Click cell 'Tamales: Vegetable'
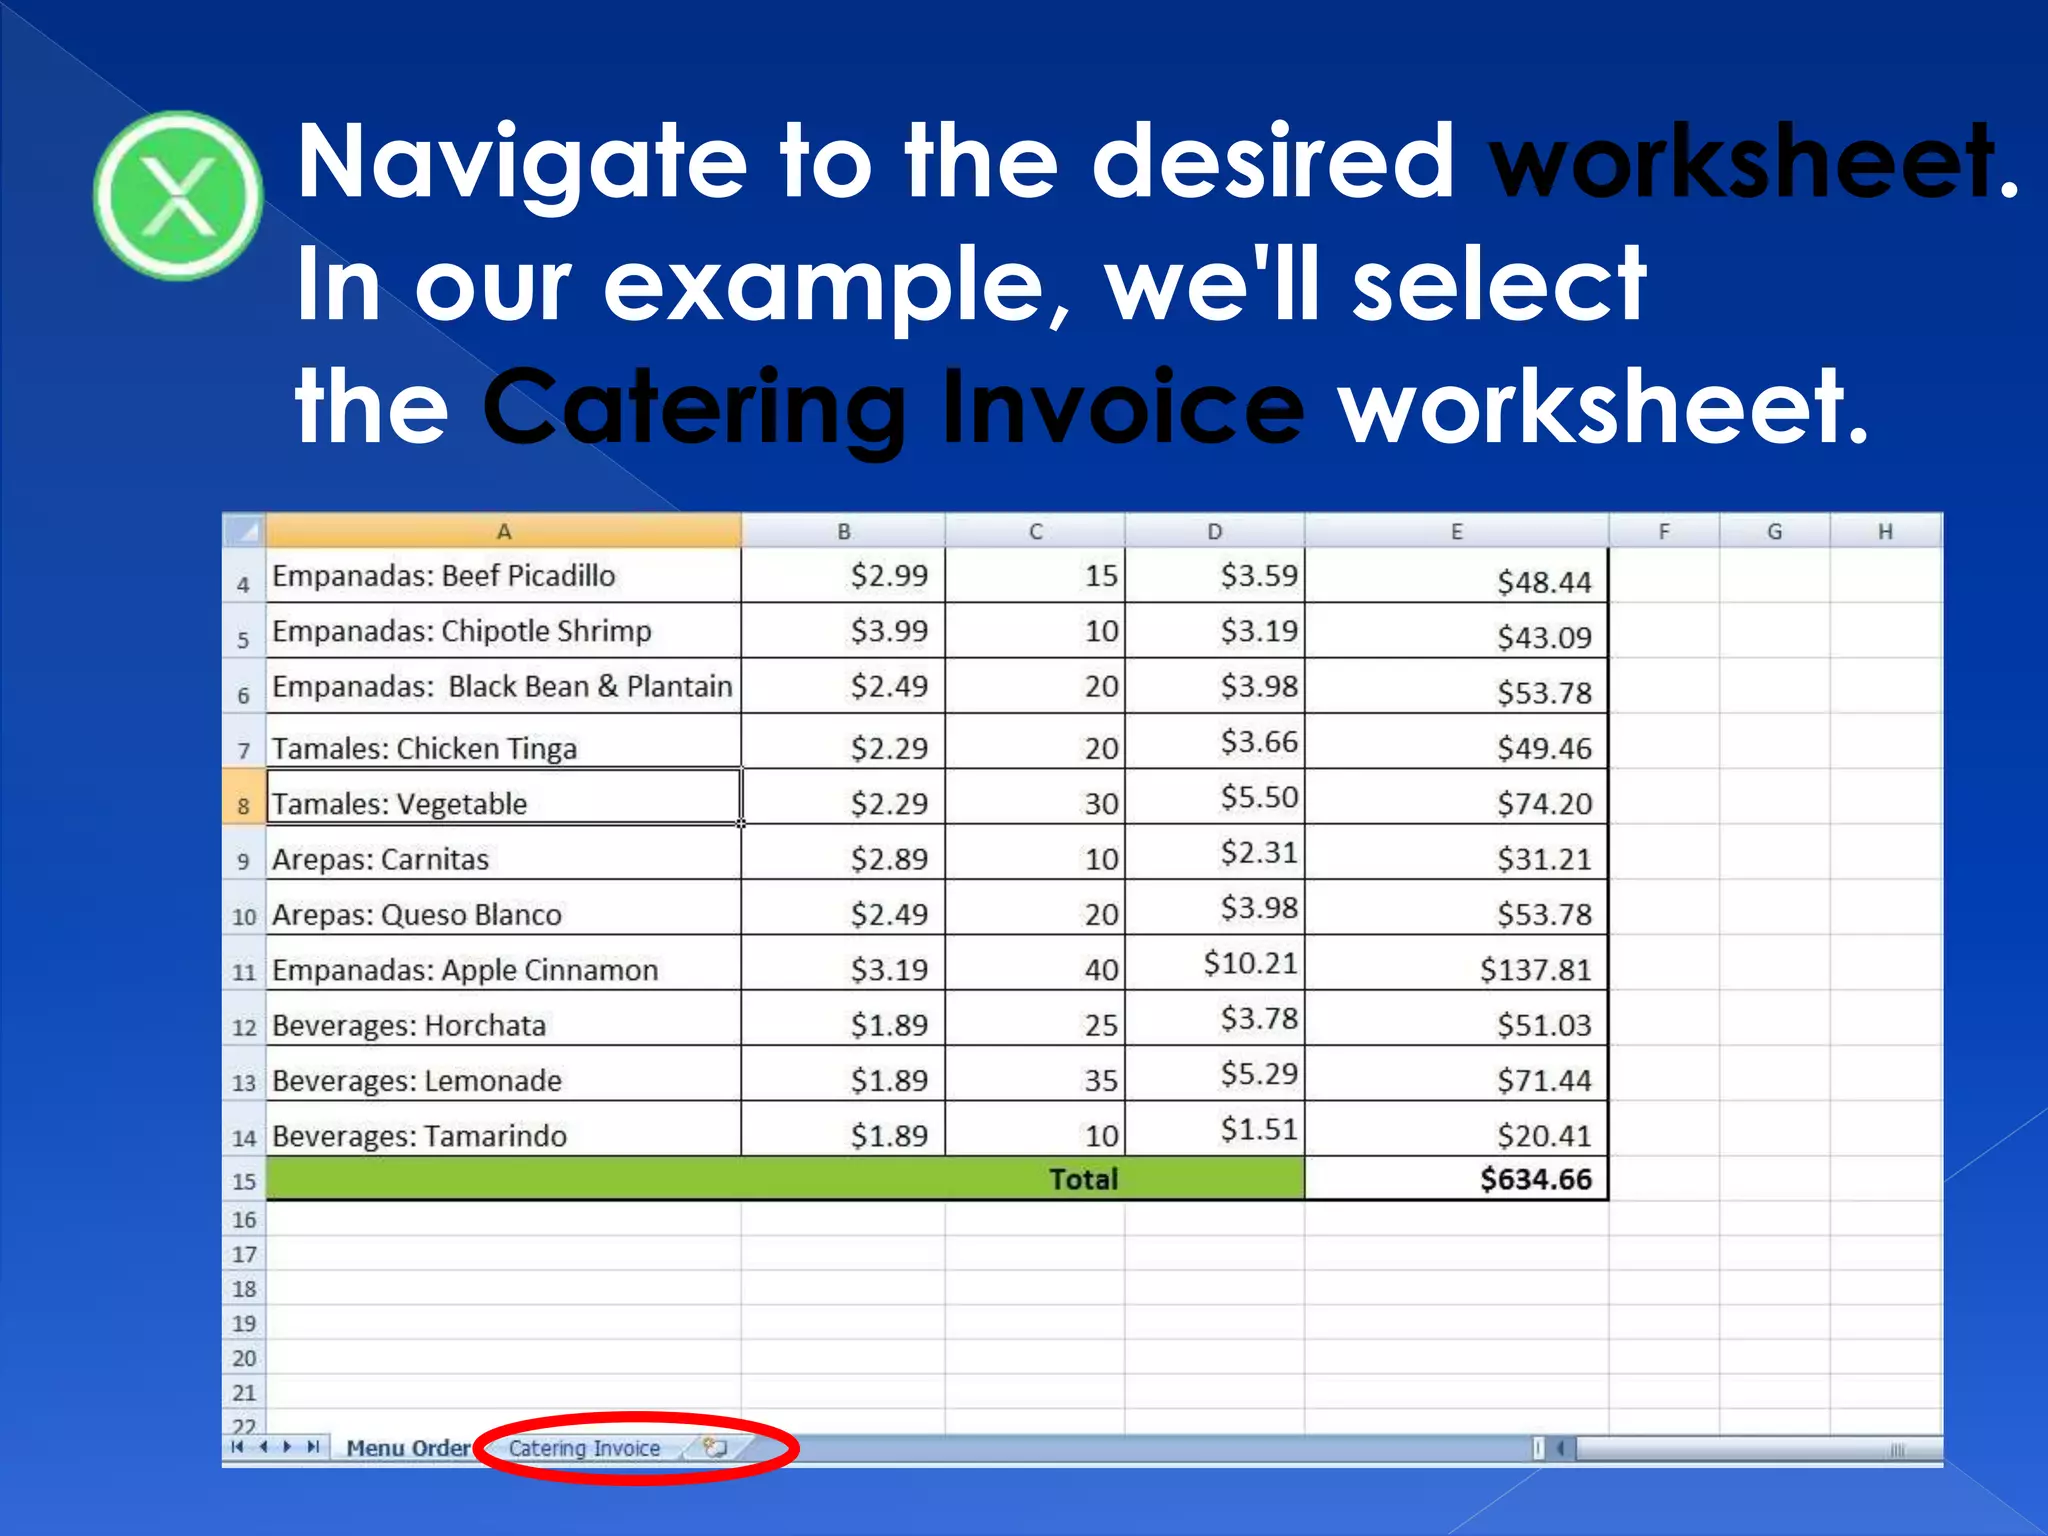Screen dimensions: 2048x1536 click(504, 797)
